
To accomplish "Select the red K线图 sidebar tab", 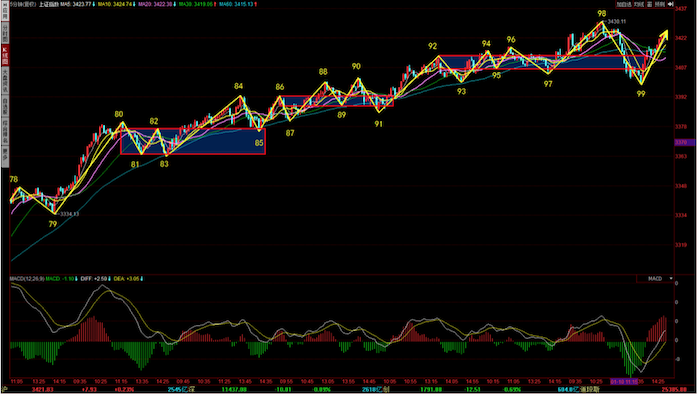I will point(5,55).
